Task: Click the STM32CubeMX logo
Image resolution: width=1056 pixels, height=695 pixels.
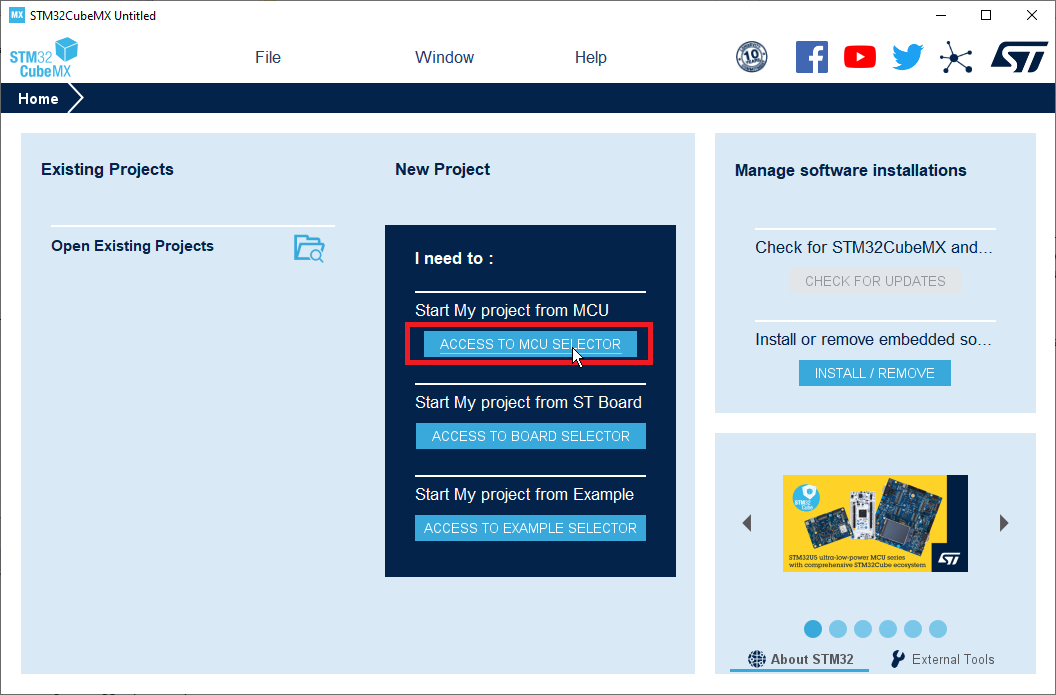Action: [x=44, y=57]
